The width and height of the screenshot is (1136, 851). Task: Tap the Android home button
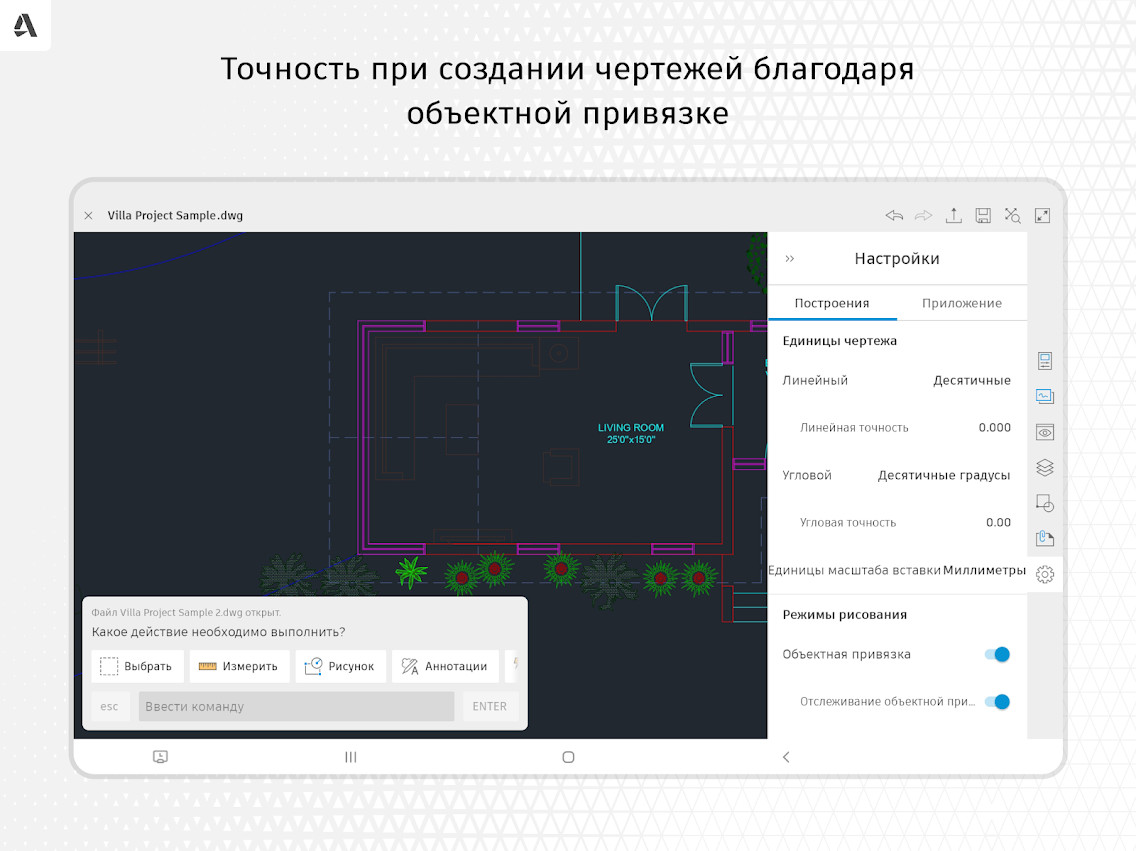tap(569, 757)
